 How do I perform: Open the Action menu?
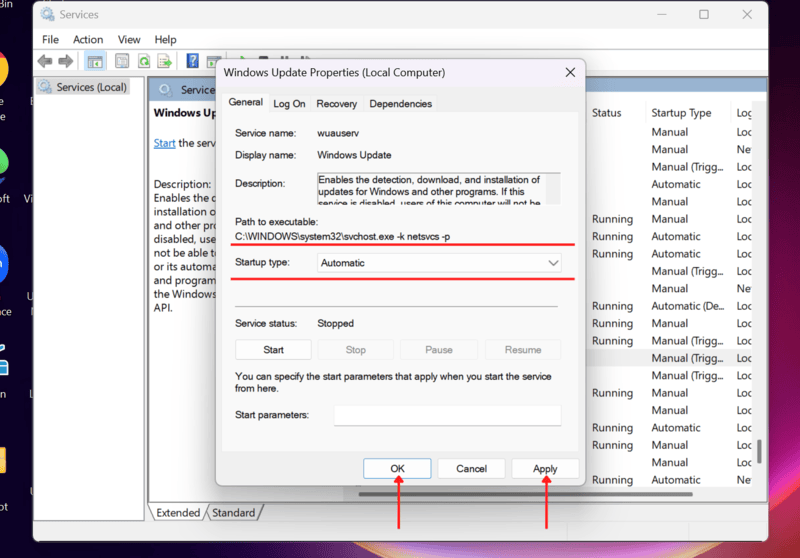(88, 40)
